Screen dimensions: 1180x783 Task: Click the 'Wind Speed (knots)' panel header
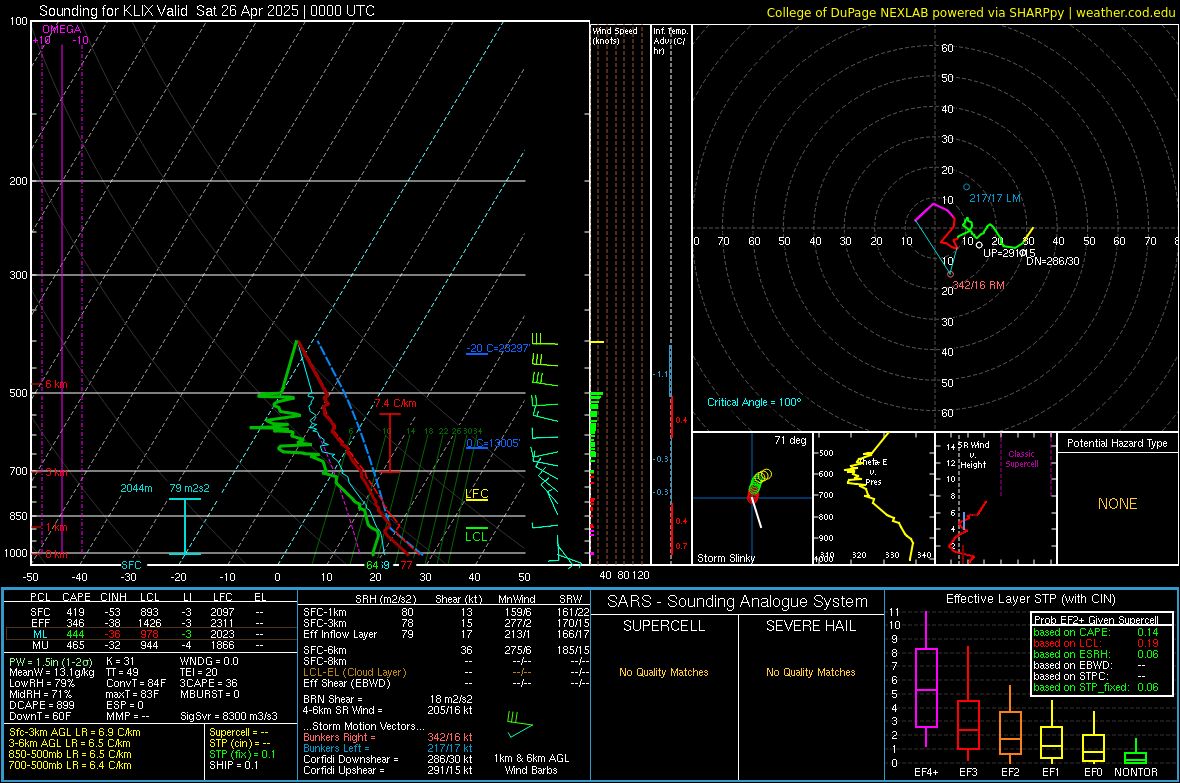[x=615, y=36]
